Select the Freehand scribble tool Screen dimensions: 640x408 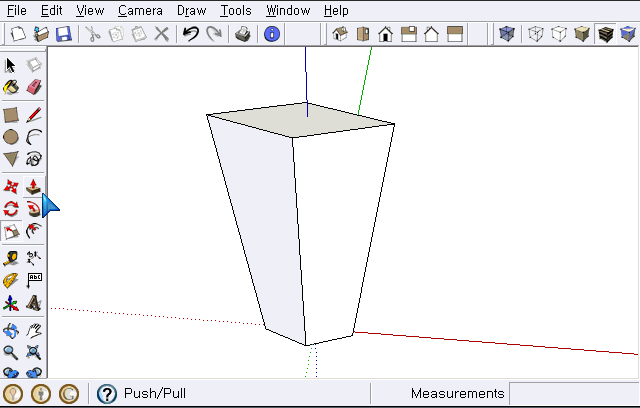pos(34,159)
